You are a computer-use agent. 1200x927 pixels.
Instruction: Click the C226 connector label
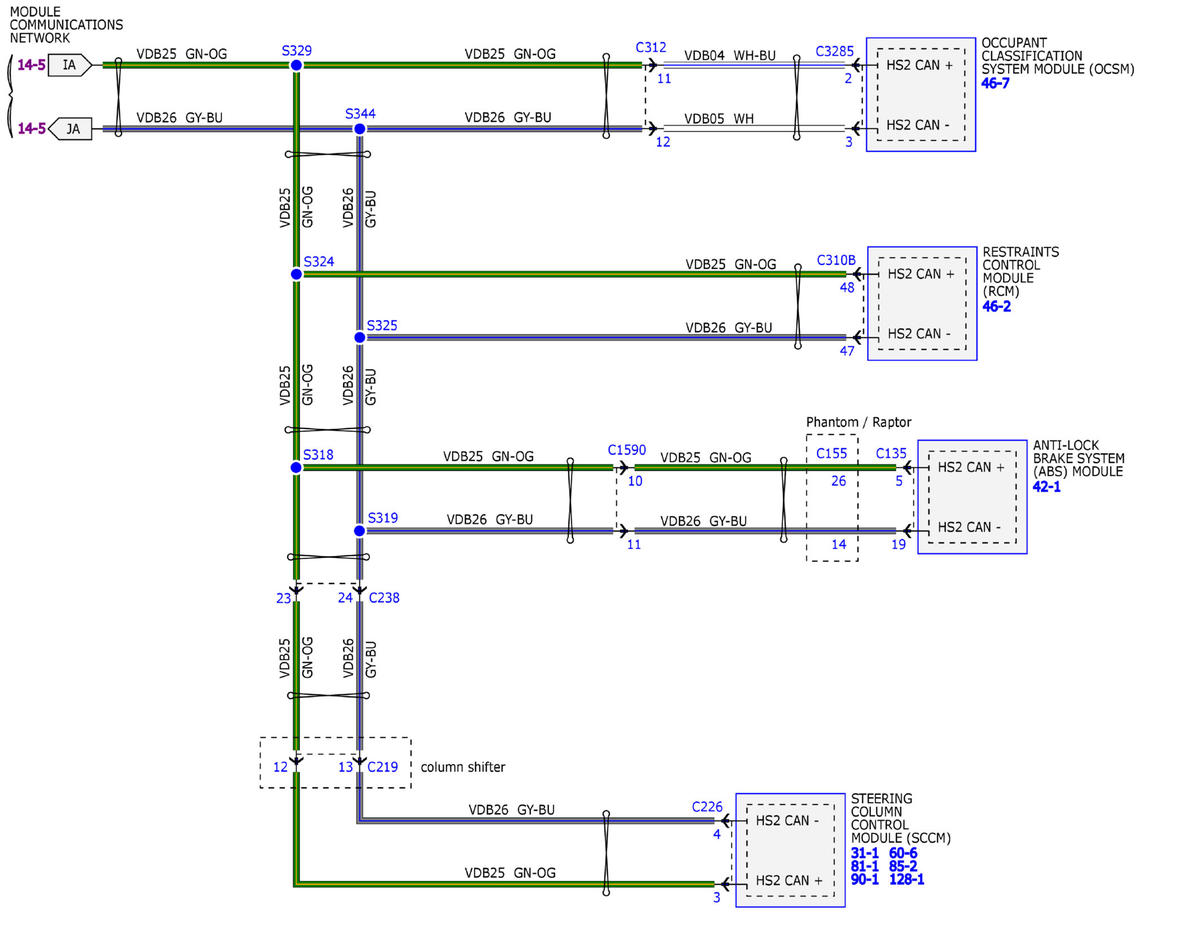707,806
